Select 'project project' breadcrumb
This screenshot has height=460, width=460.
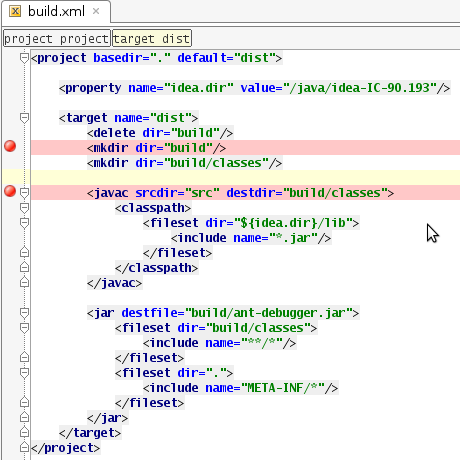point(56,39)
